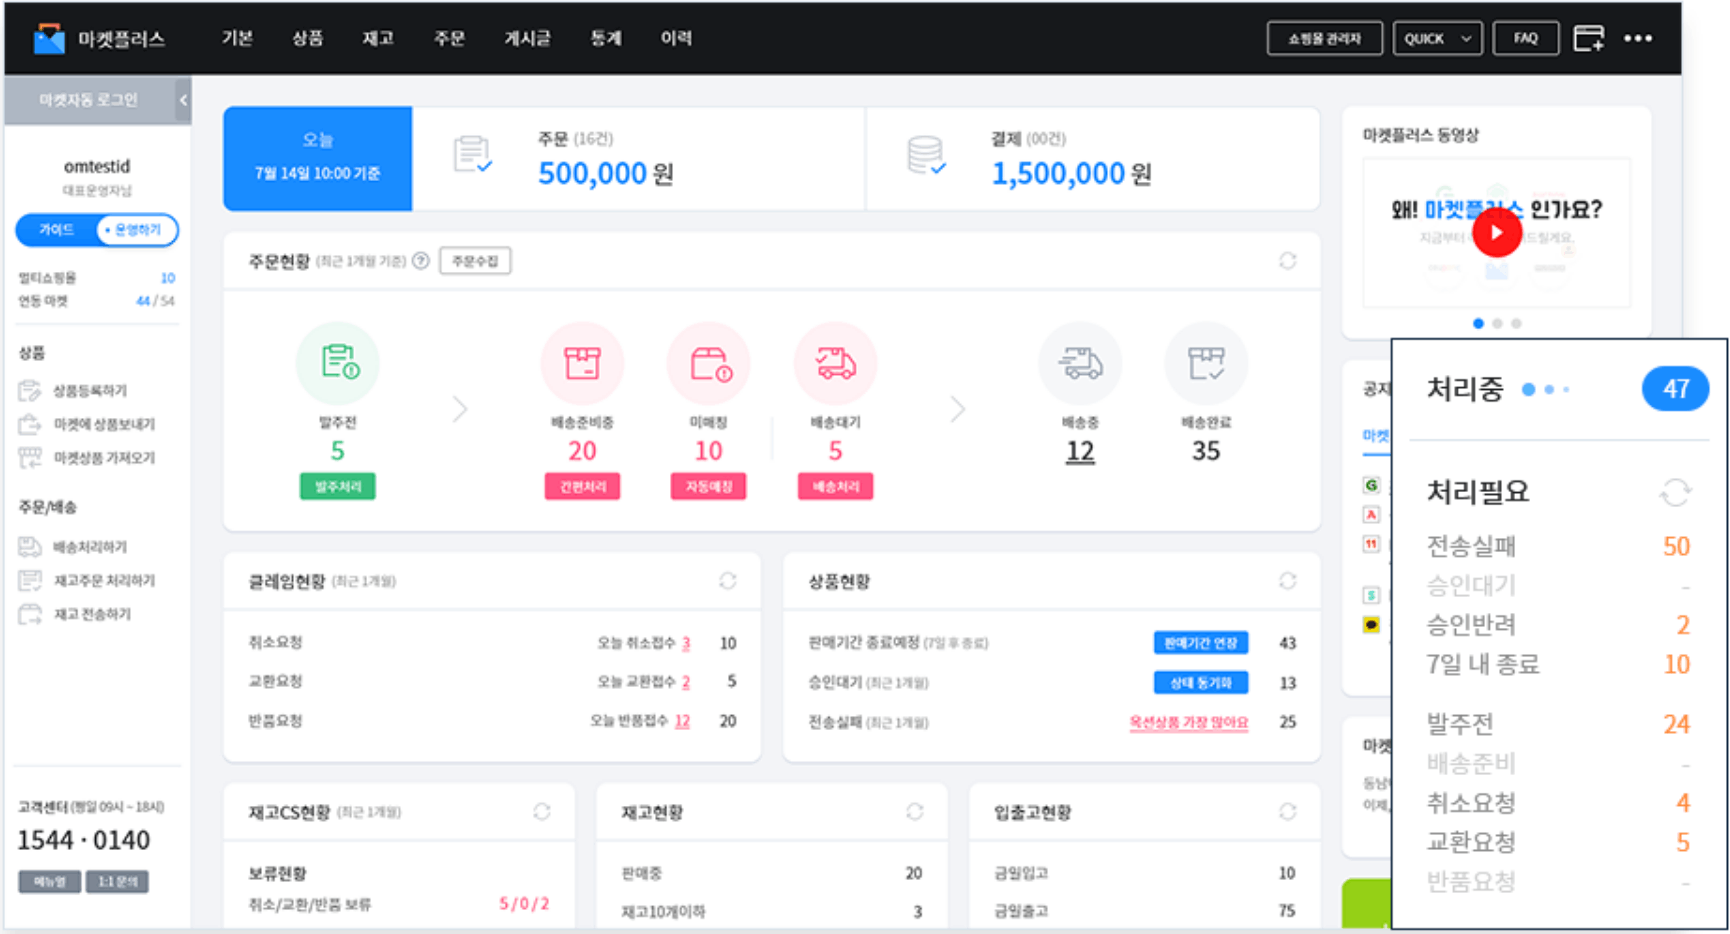Click the 배송완료 completed icon
Screen dimensions: 1730x934
pyautogui.click(x=1206, y=362)
